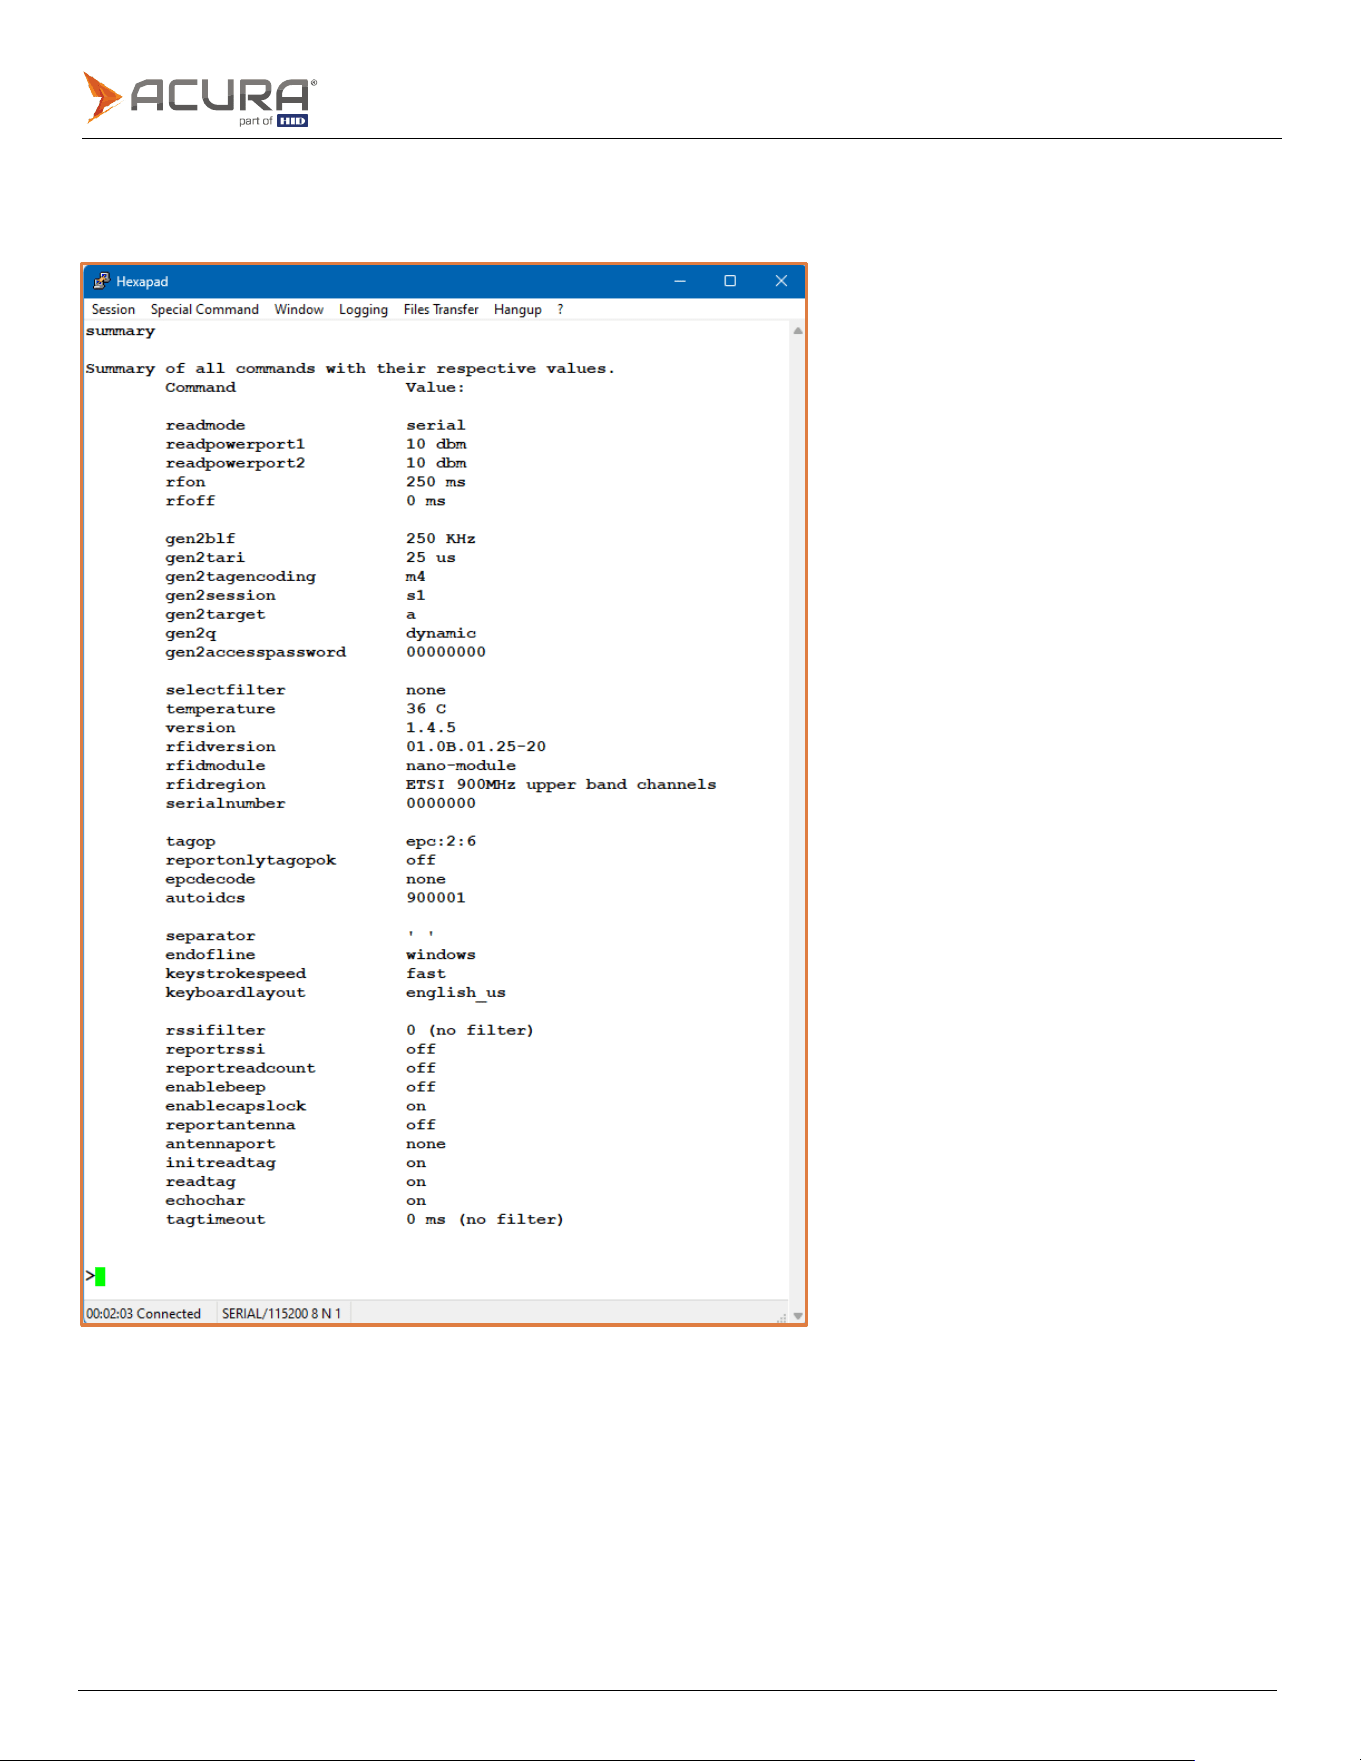Click the '00:02:03 Connected' status entry
This screenshot has height=1761, width=1361.
(x=144, y=1314)
